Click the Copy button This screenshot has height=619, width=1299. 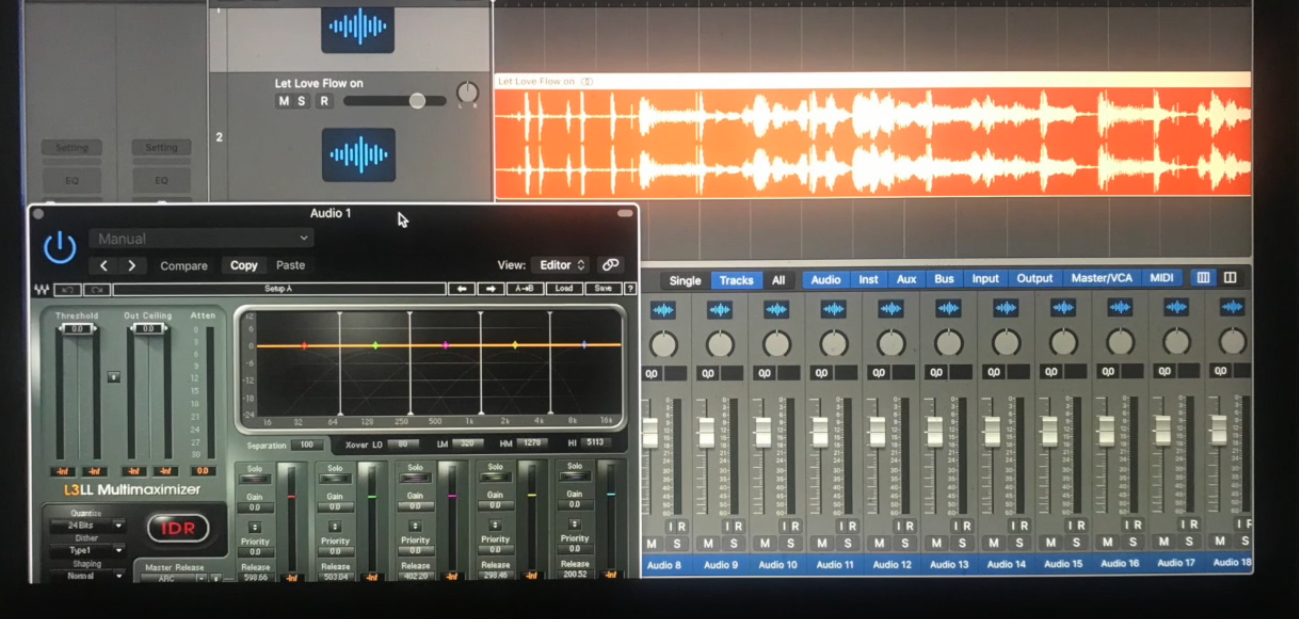coord(244,265)
